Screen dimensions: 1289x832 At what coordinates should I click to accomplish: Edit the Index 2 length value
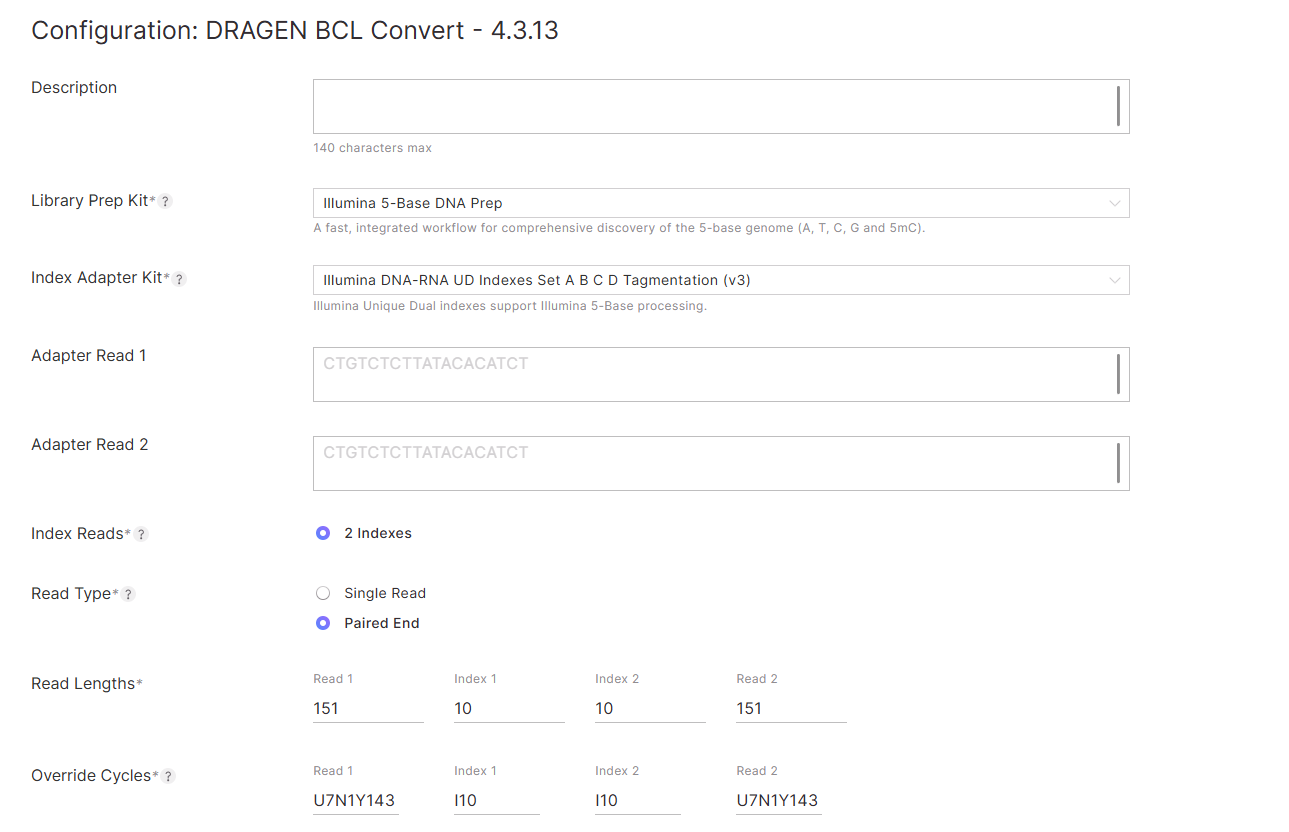650,708
